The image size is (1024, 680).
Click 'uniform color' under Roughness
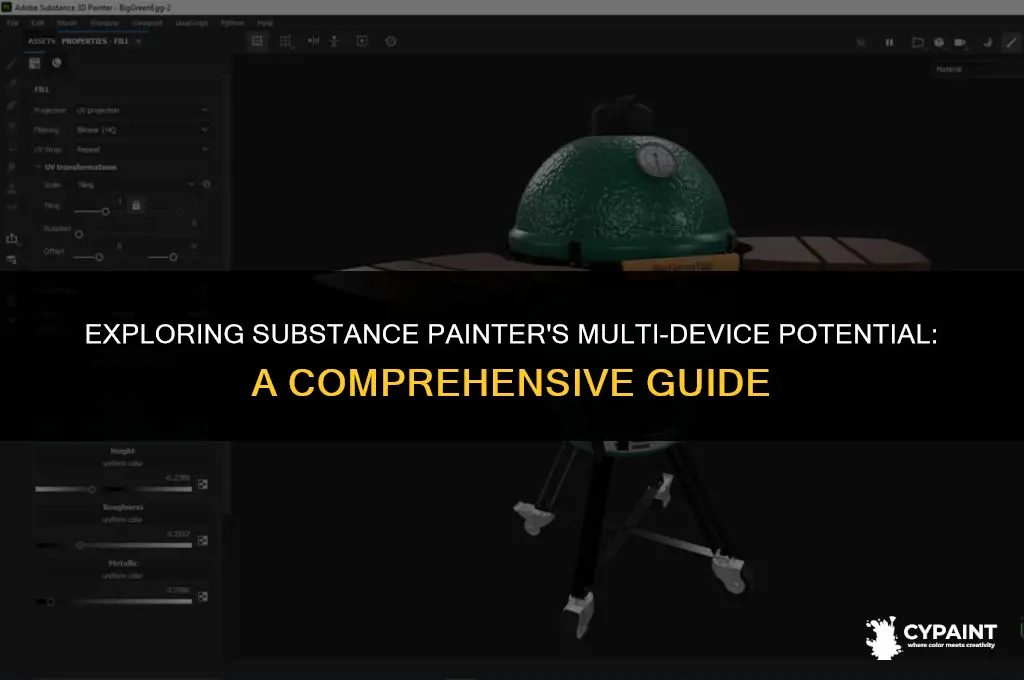(x=122, y=519)
